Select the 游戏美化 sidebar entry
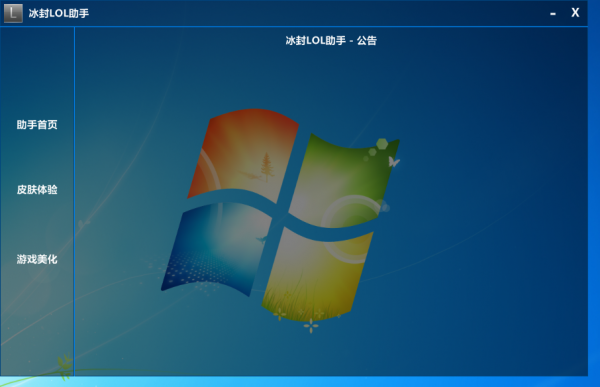The image size is (600, 387). point(37,260)
